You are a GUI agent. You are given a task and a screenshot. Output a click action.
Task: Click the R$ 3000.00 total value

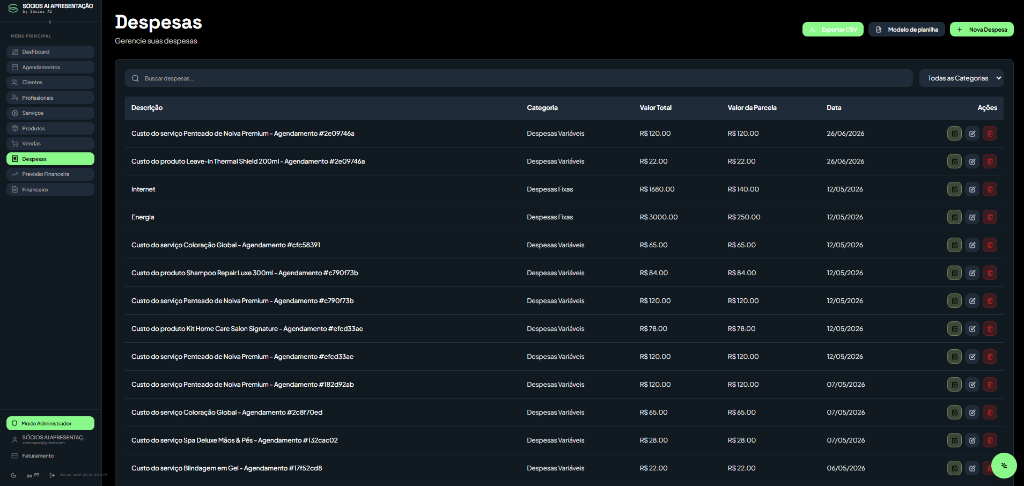tap(658, 217)
